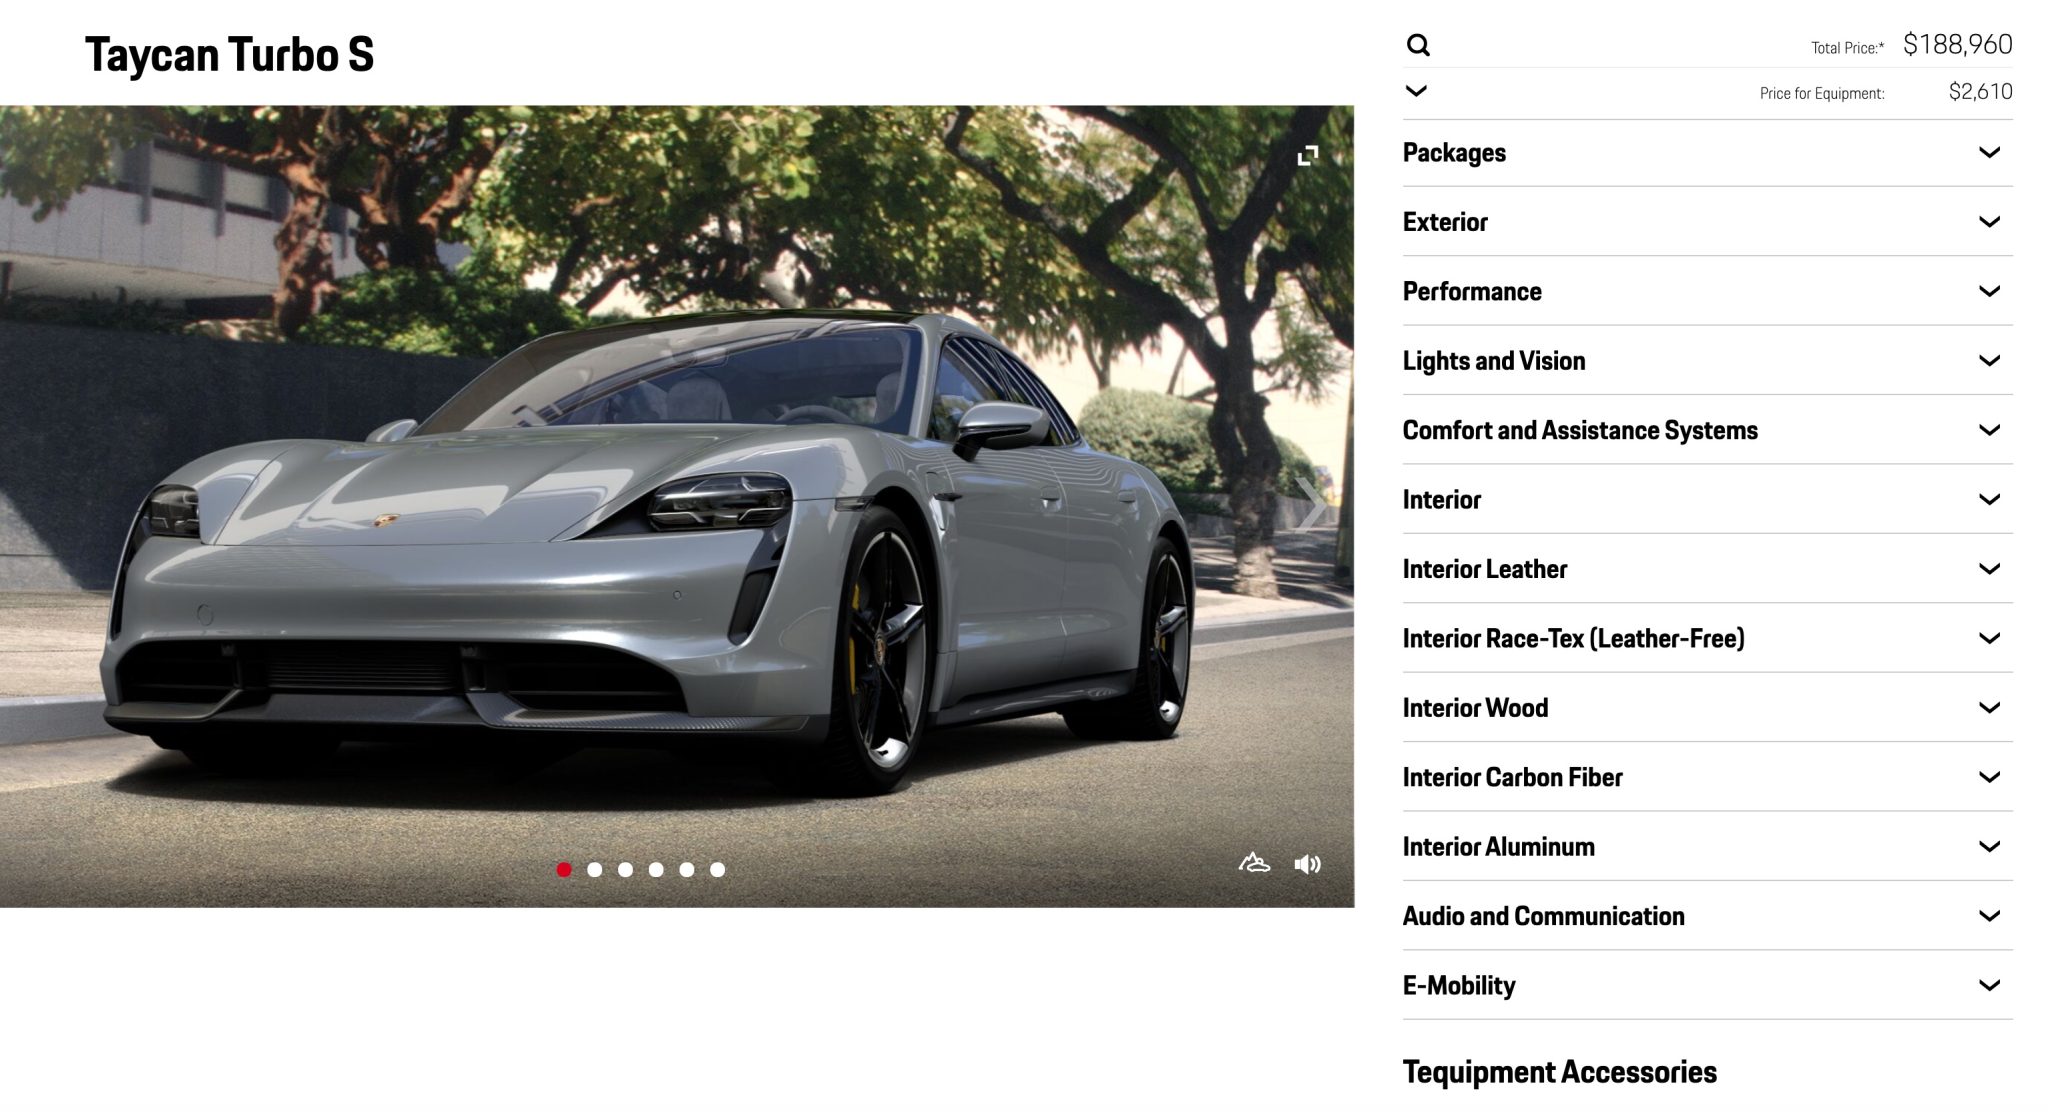Select the second carousel dot

point(595,870)
